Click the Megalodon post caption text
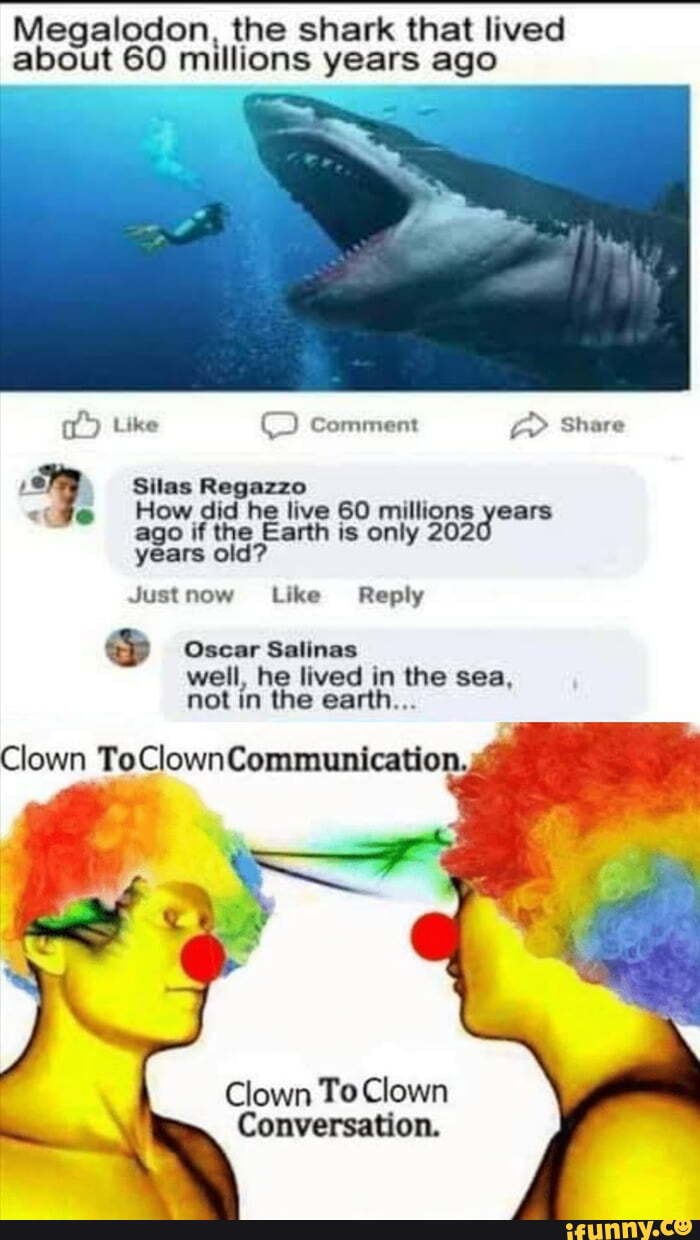This screenshot has width=700, height=1240. point(289,45)
